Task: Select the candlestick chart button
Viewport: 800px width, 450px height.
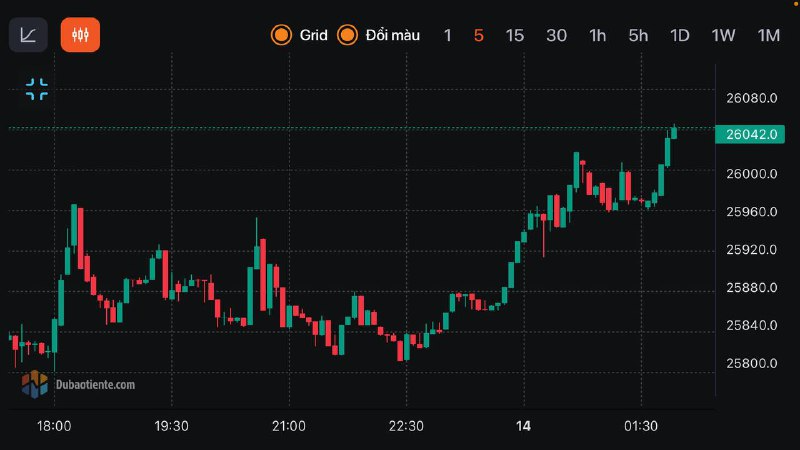Action: (x=80, y=35)
